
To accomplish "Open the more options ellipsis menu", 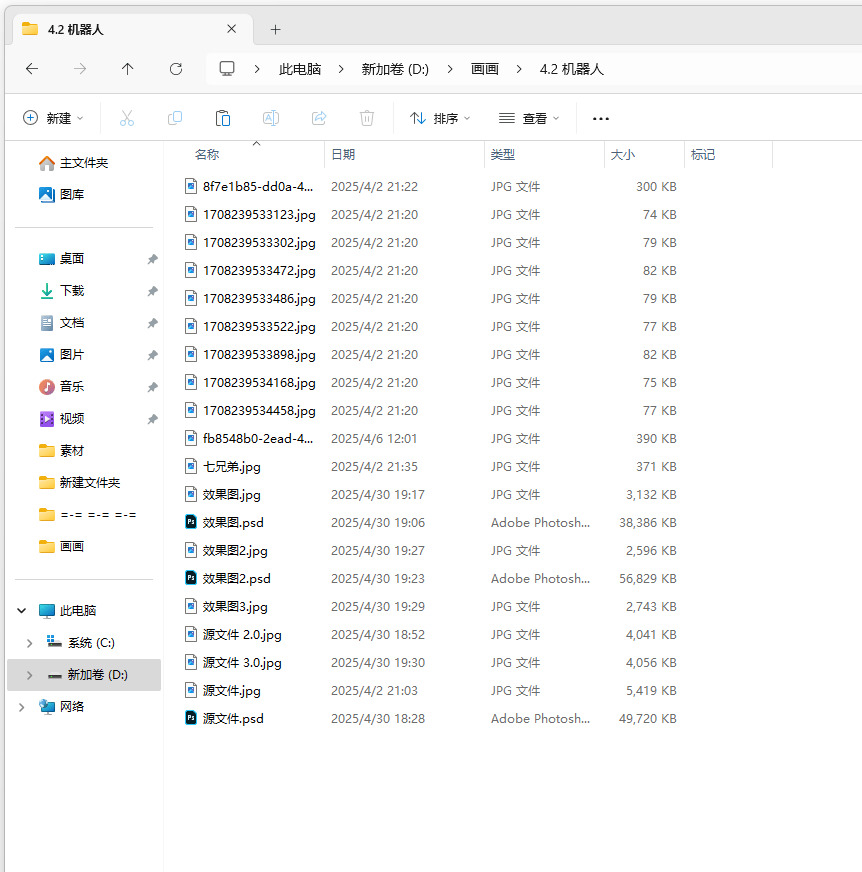I will 601,118.
